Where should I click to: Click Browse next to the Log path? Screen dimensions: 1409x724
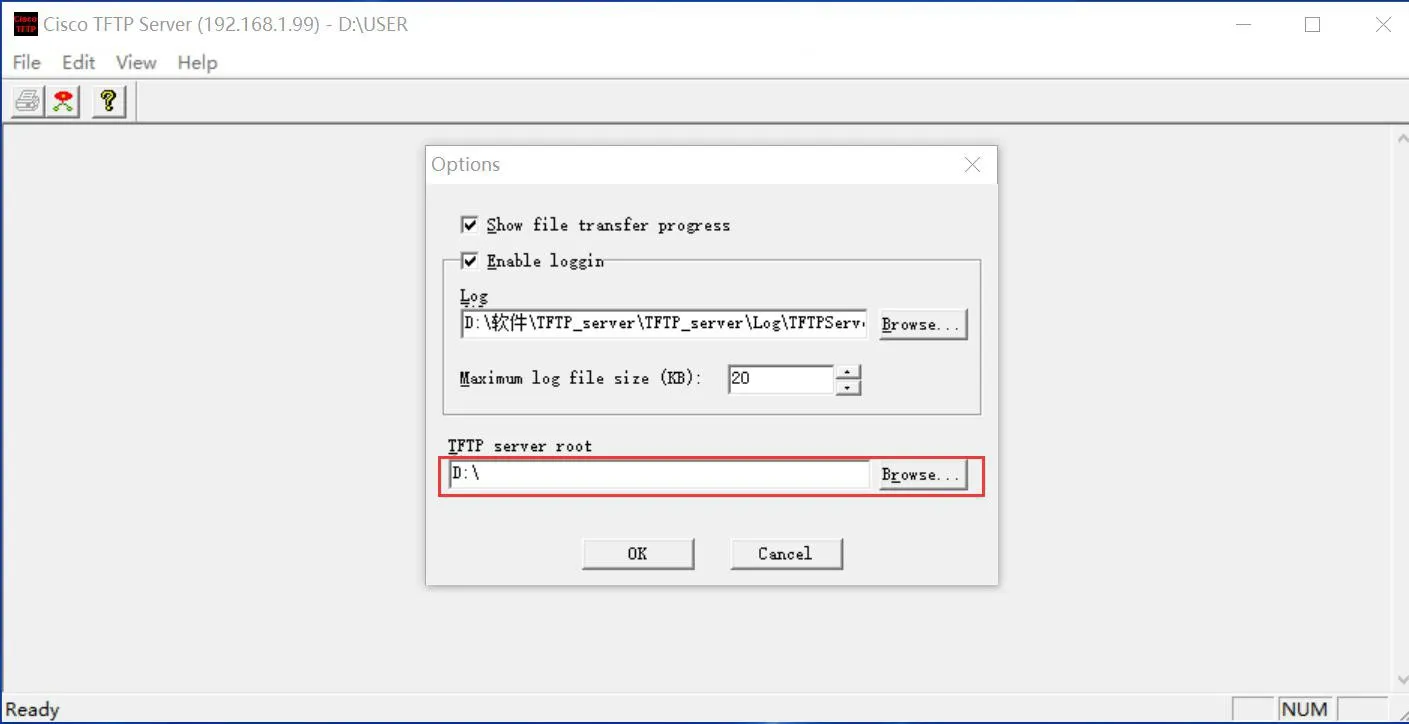922,324
